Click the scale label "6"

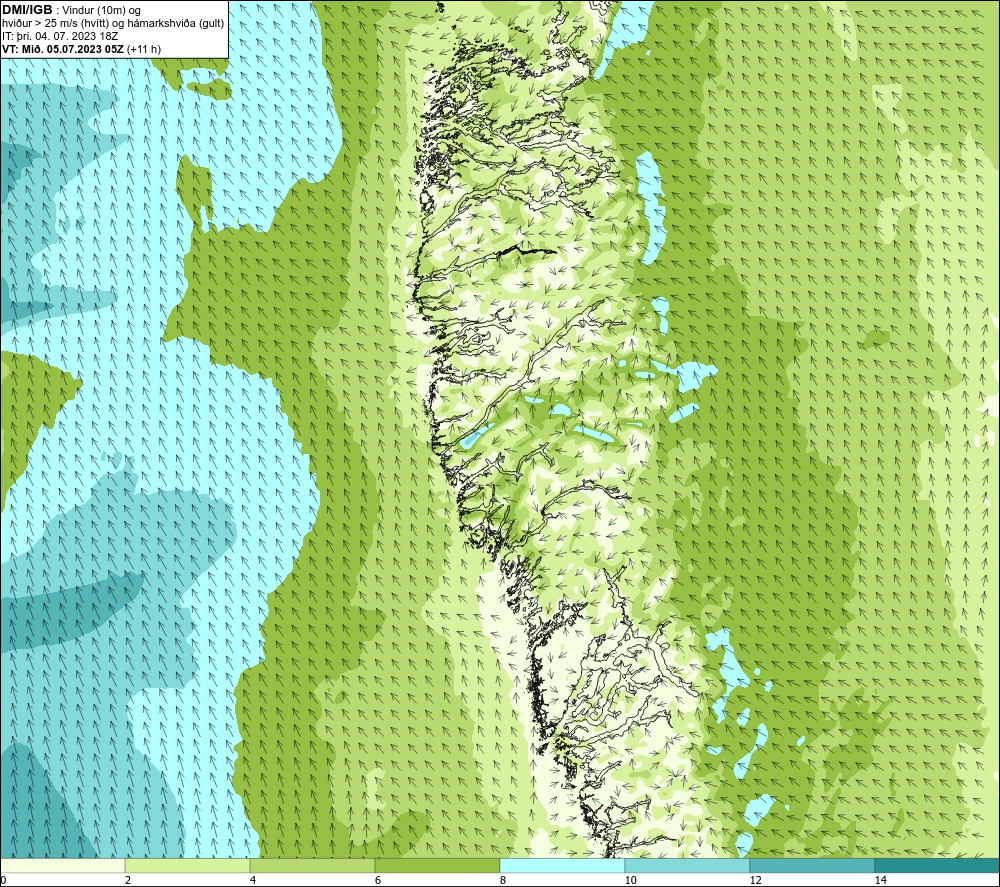pos(378,880)
